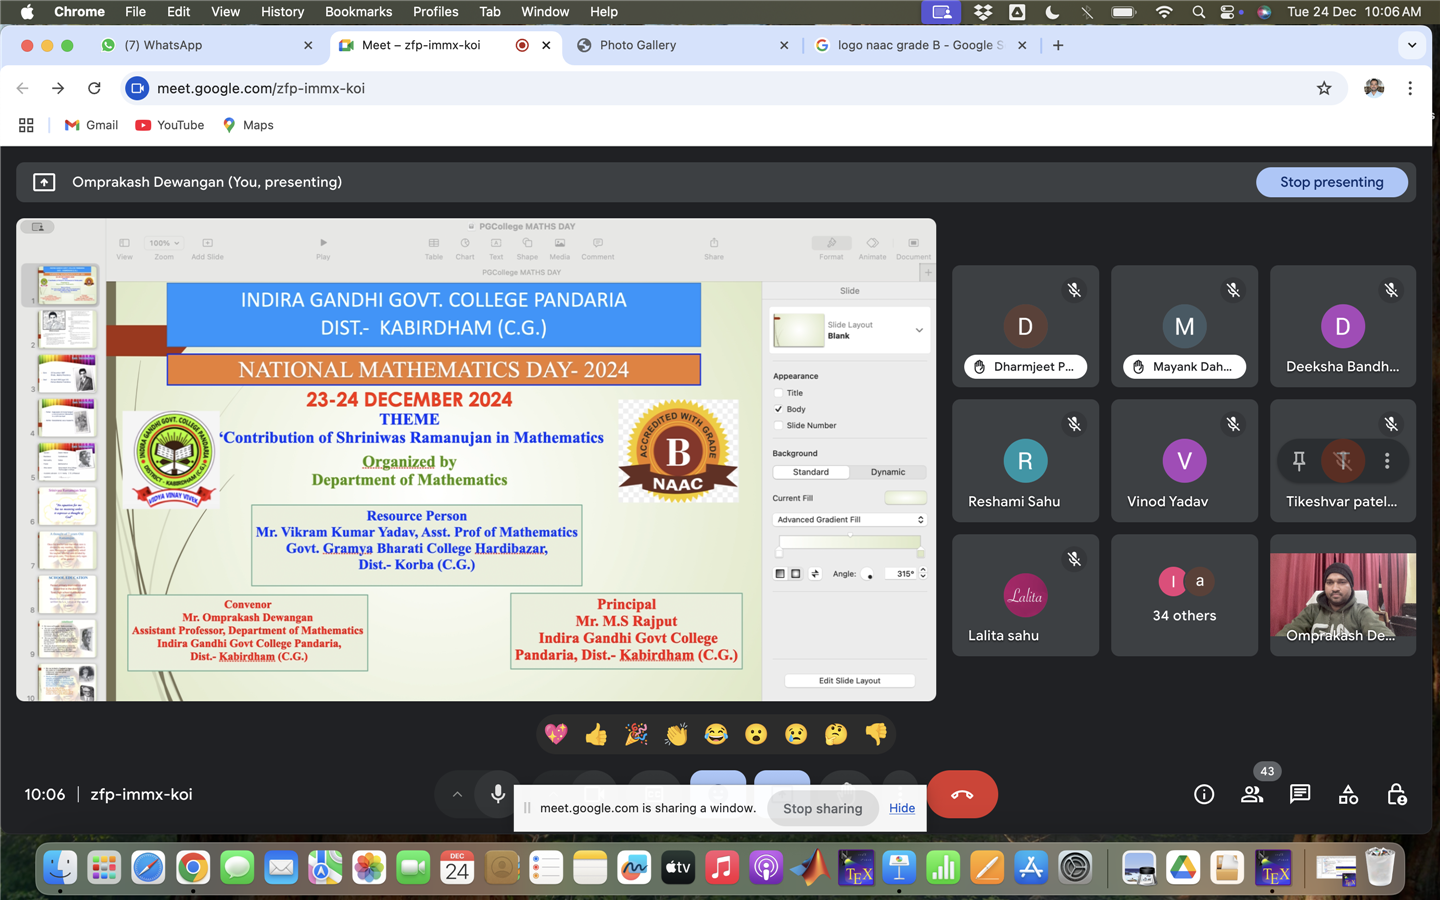The width and height of the screenshot is (1440, 900).
Task: Toggle Title checkbox in Keynote Appearance
Action: point(779,393)
